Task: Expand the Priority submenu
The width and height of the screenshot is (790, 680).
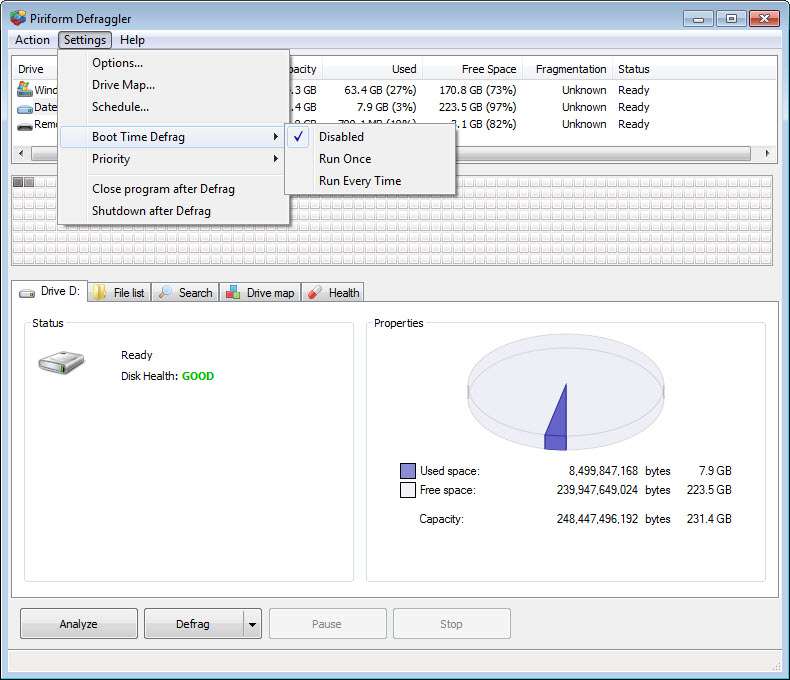Action: point(174,159)
